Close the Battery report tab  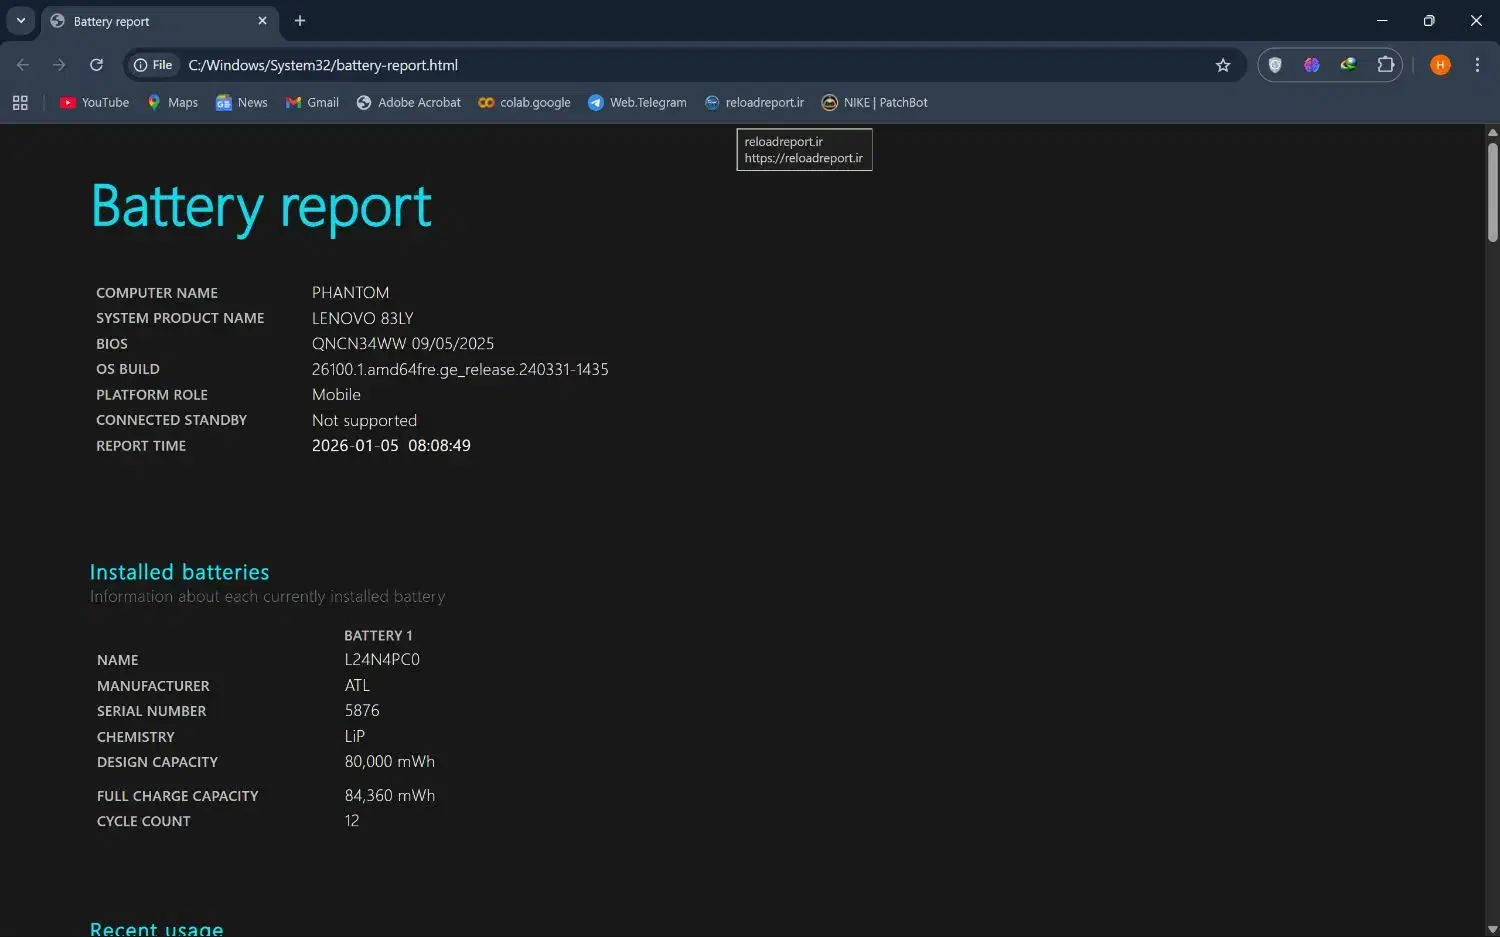[x=262, y=20]
